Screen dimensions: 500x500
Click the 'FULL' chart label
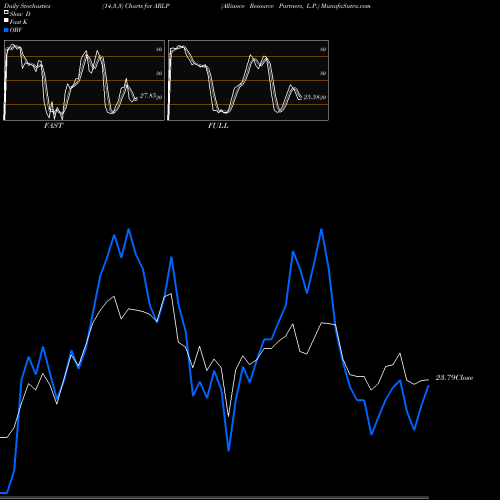pyautogui.click(x=218, y=126)
